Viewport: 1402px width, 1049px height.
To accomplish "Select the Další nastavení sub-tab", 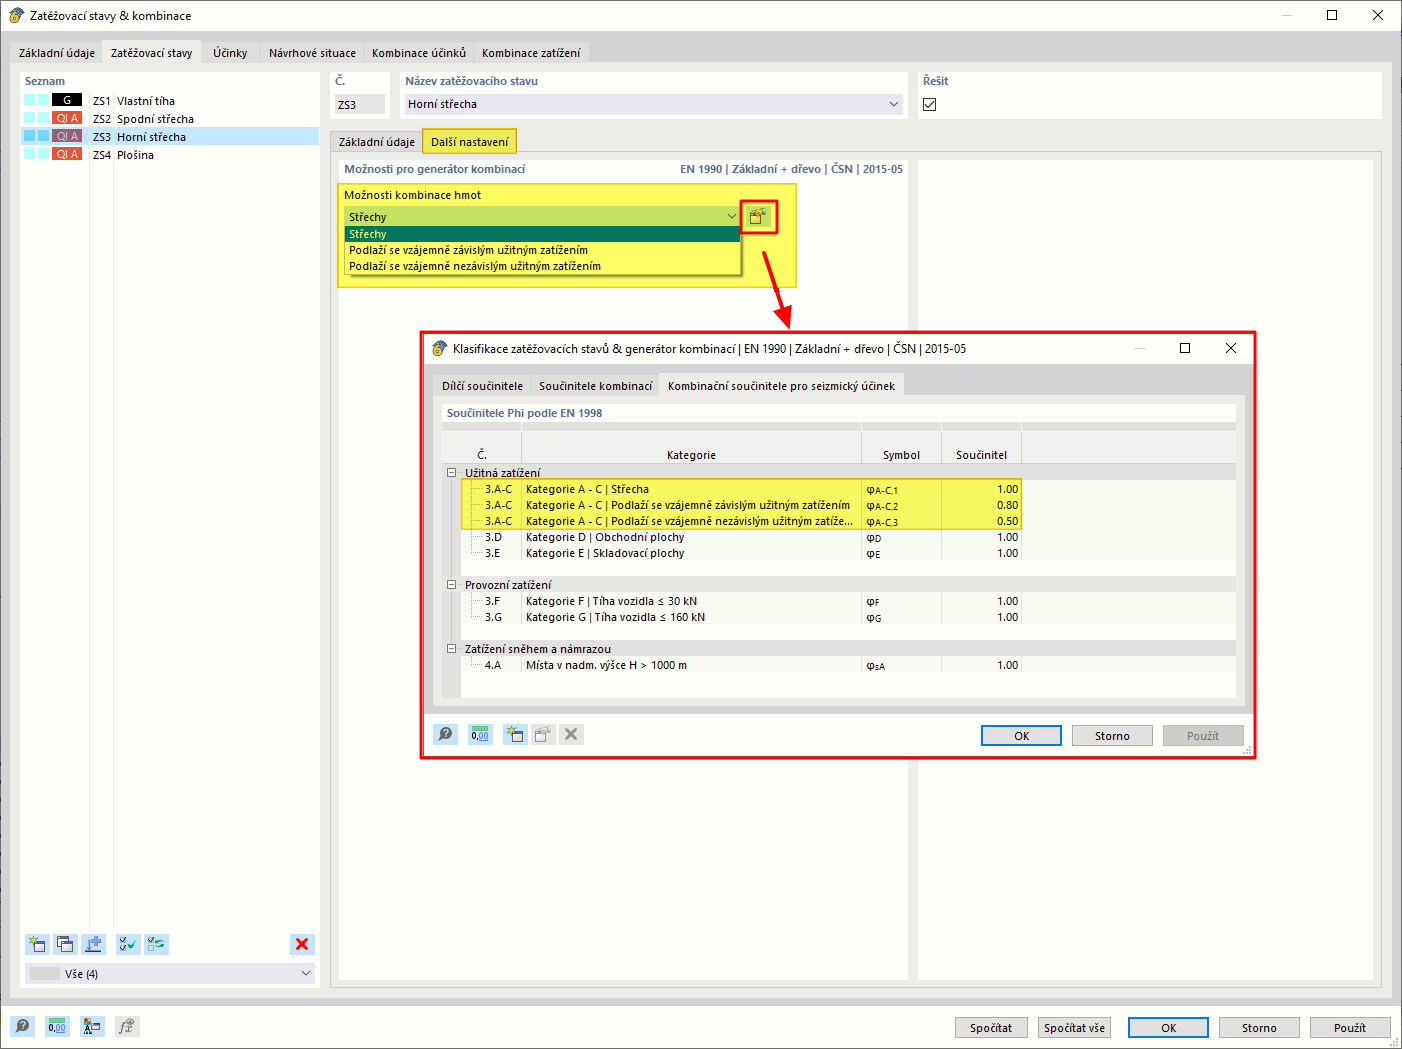I will coord(470,142).
